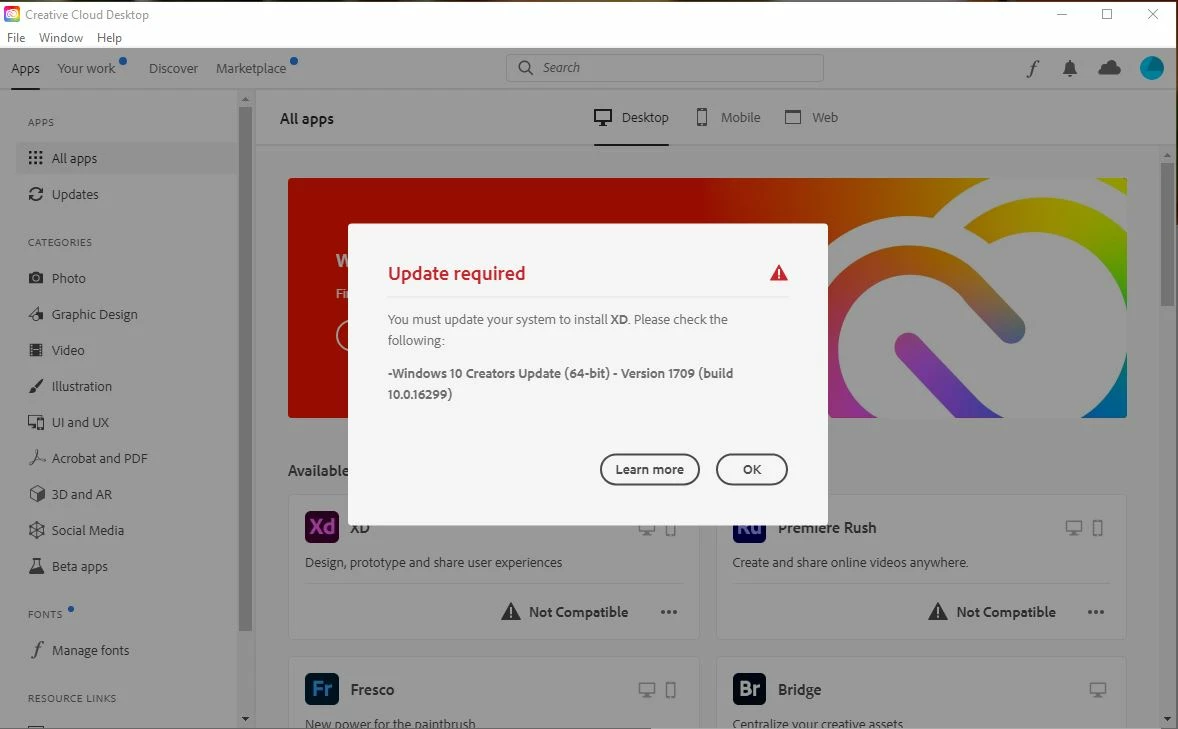Click the Acrobat and PDF icon
Screen dimensions: 1178x729
tap(37, 458)
